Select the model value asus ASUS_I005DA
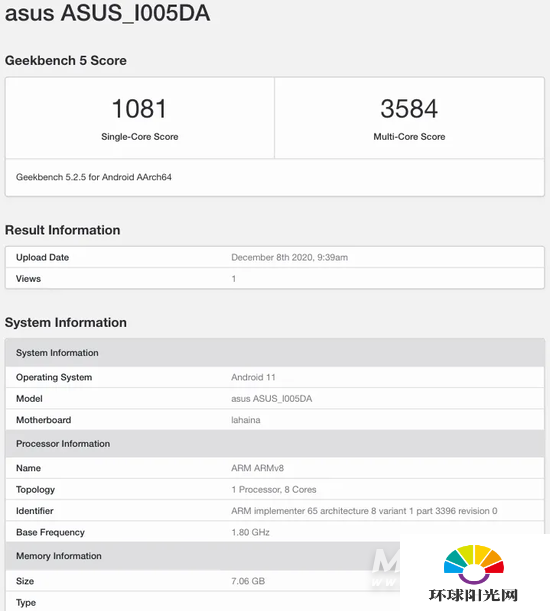This screenshot has height=611, width=550. (x=272, y=399)
